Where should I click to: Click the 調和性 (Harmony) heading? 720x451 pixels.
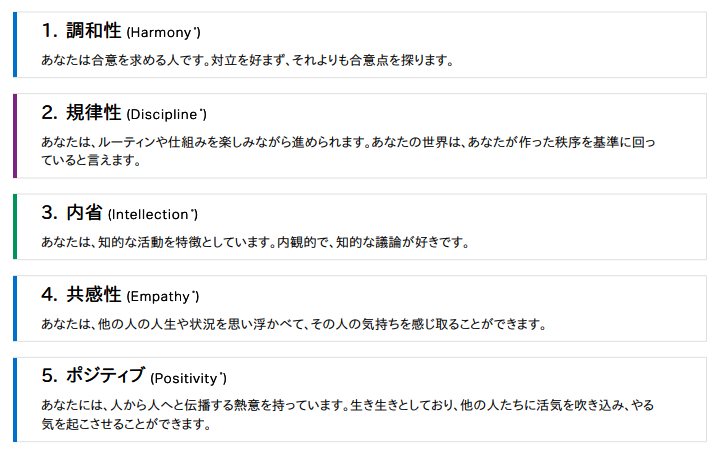(x=121, y=31)
